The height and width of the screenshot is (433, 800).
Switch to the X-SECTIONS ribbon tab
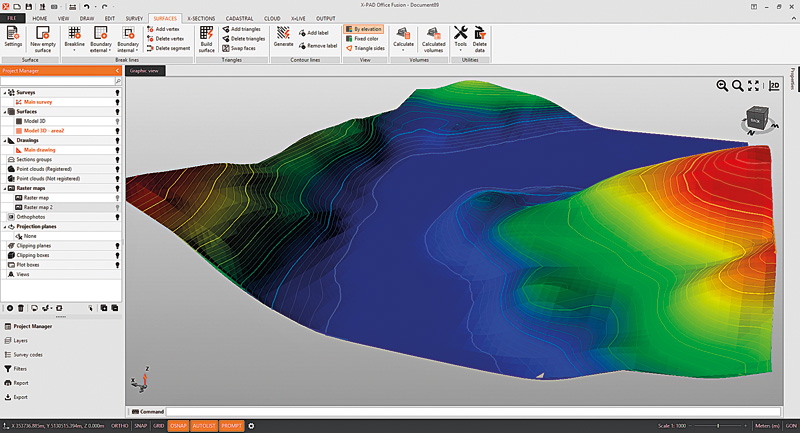200,18
